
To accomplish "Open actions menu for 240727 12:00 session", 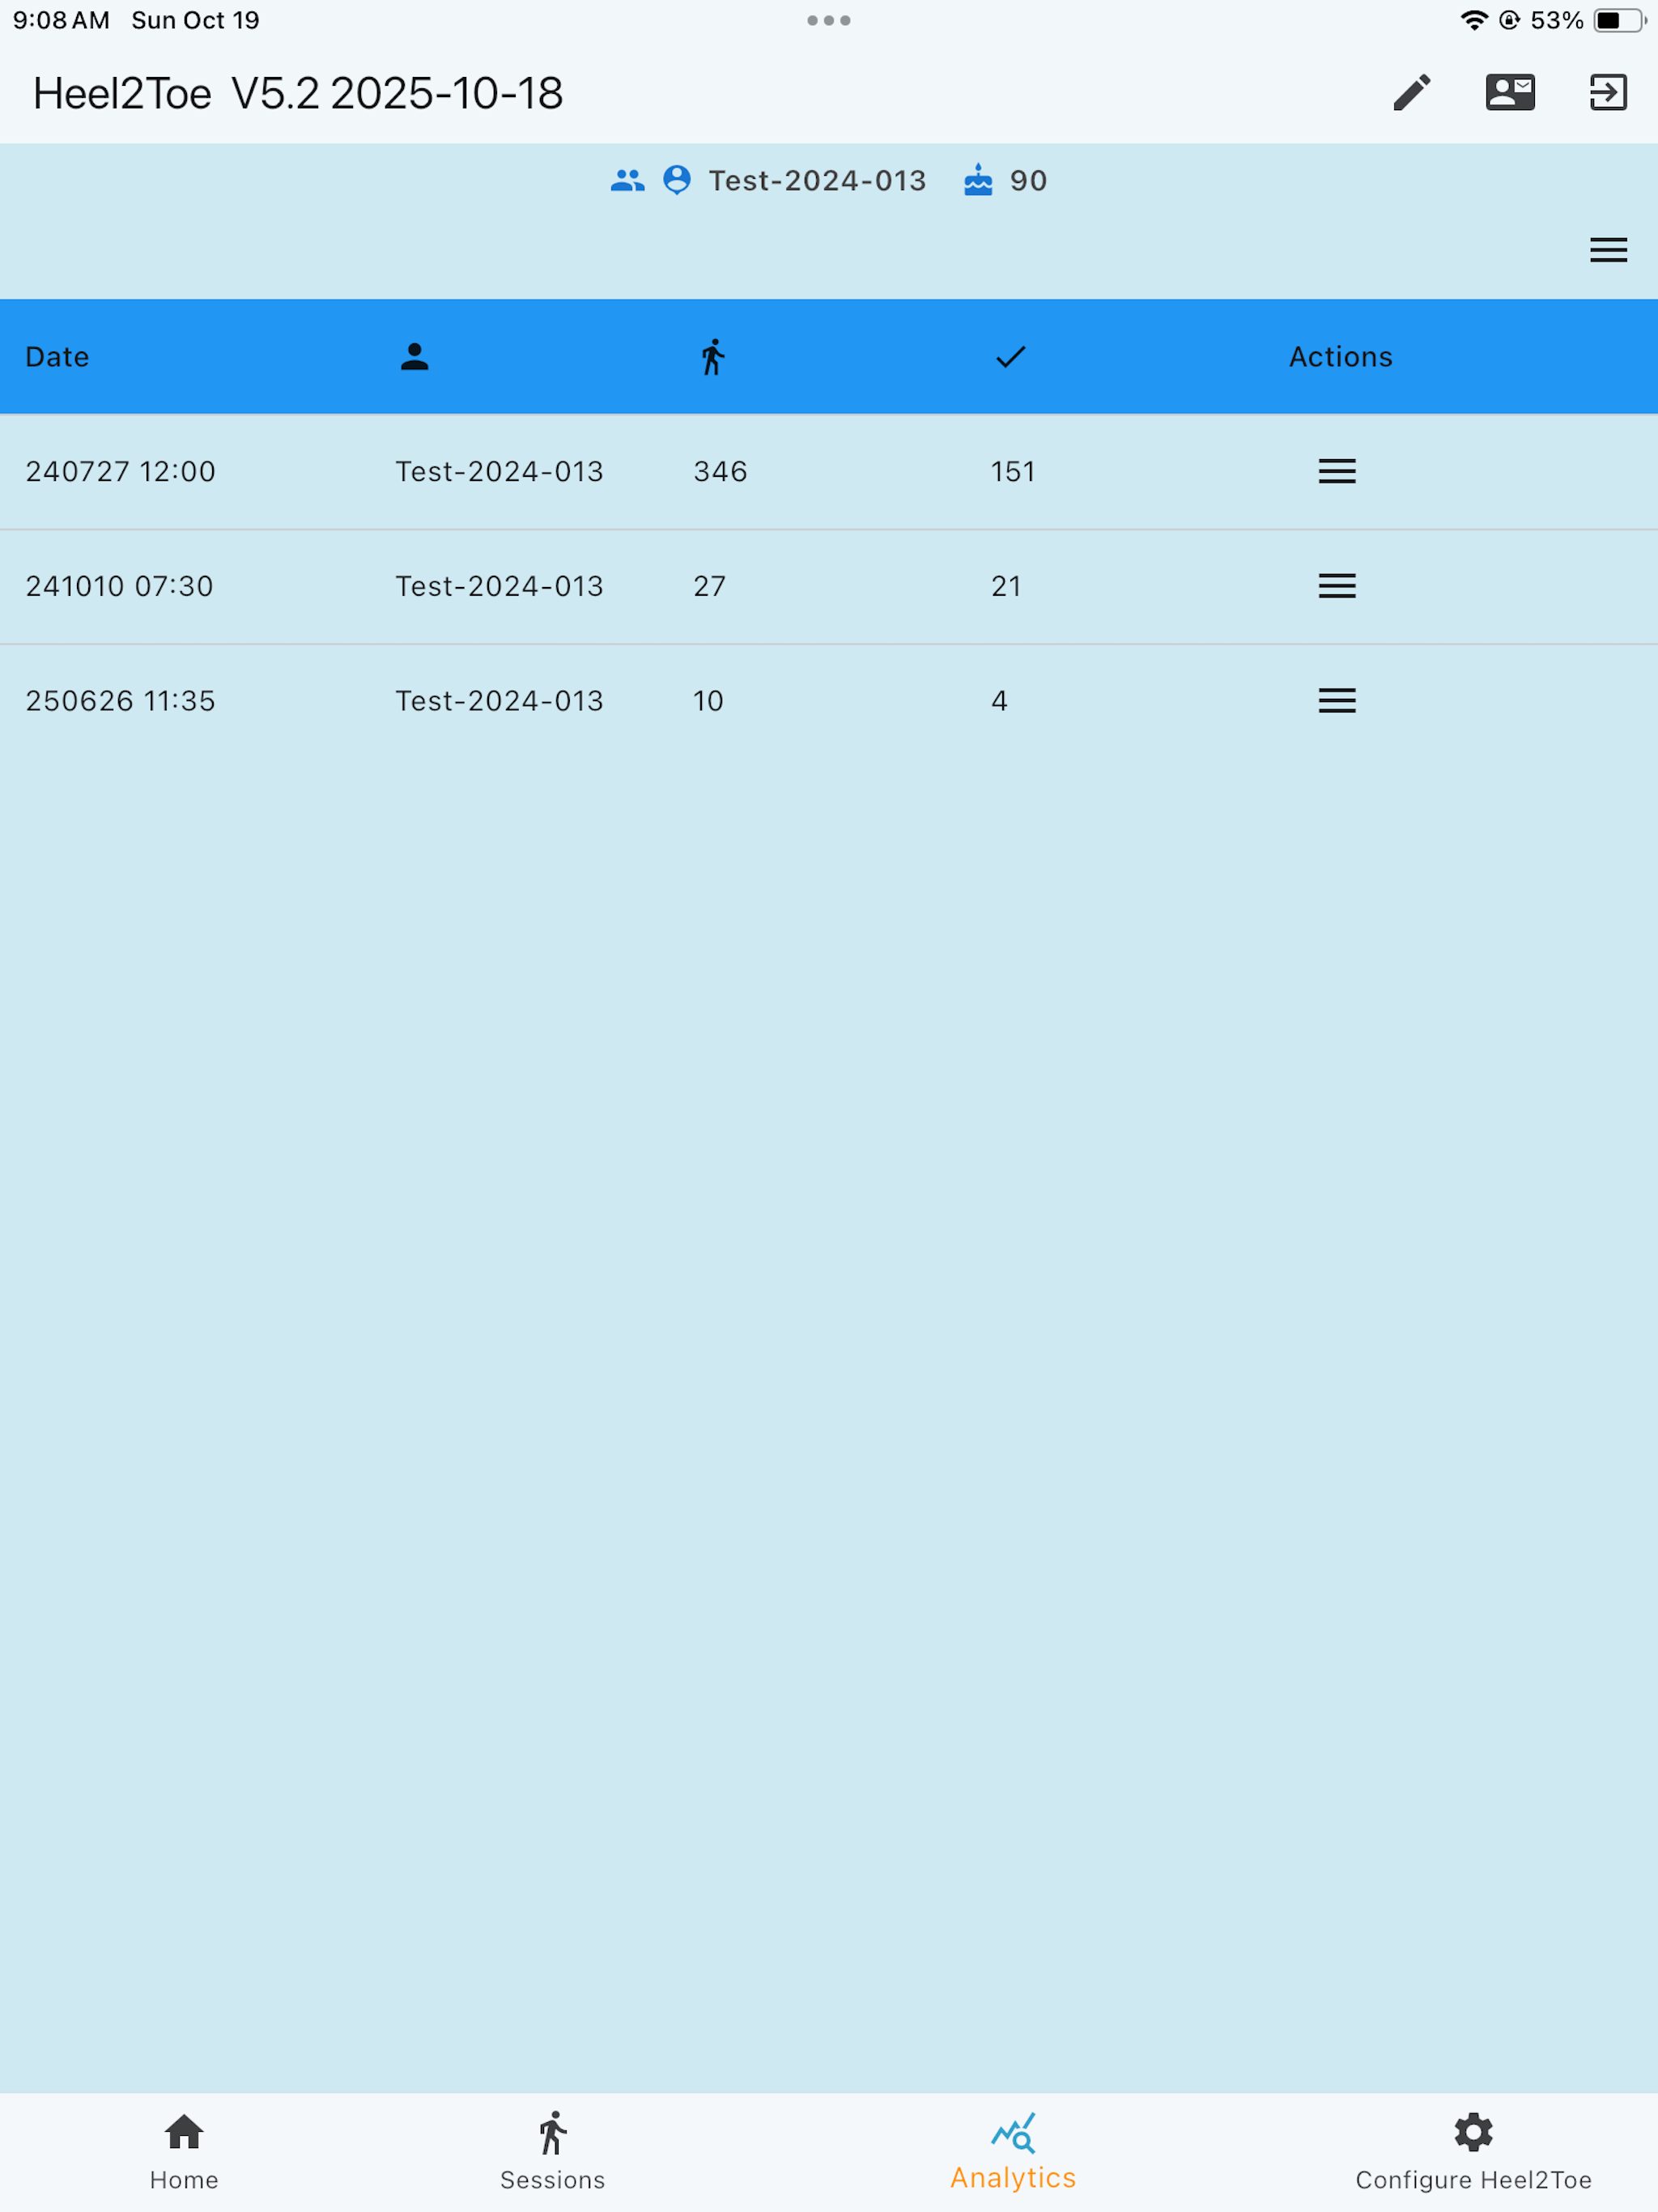I will (x=1337, y=471).
